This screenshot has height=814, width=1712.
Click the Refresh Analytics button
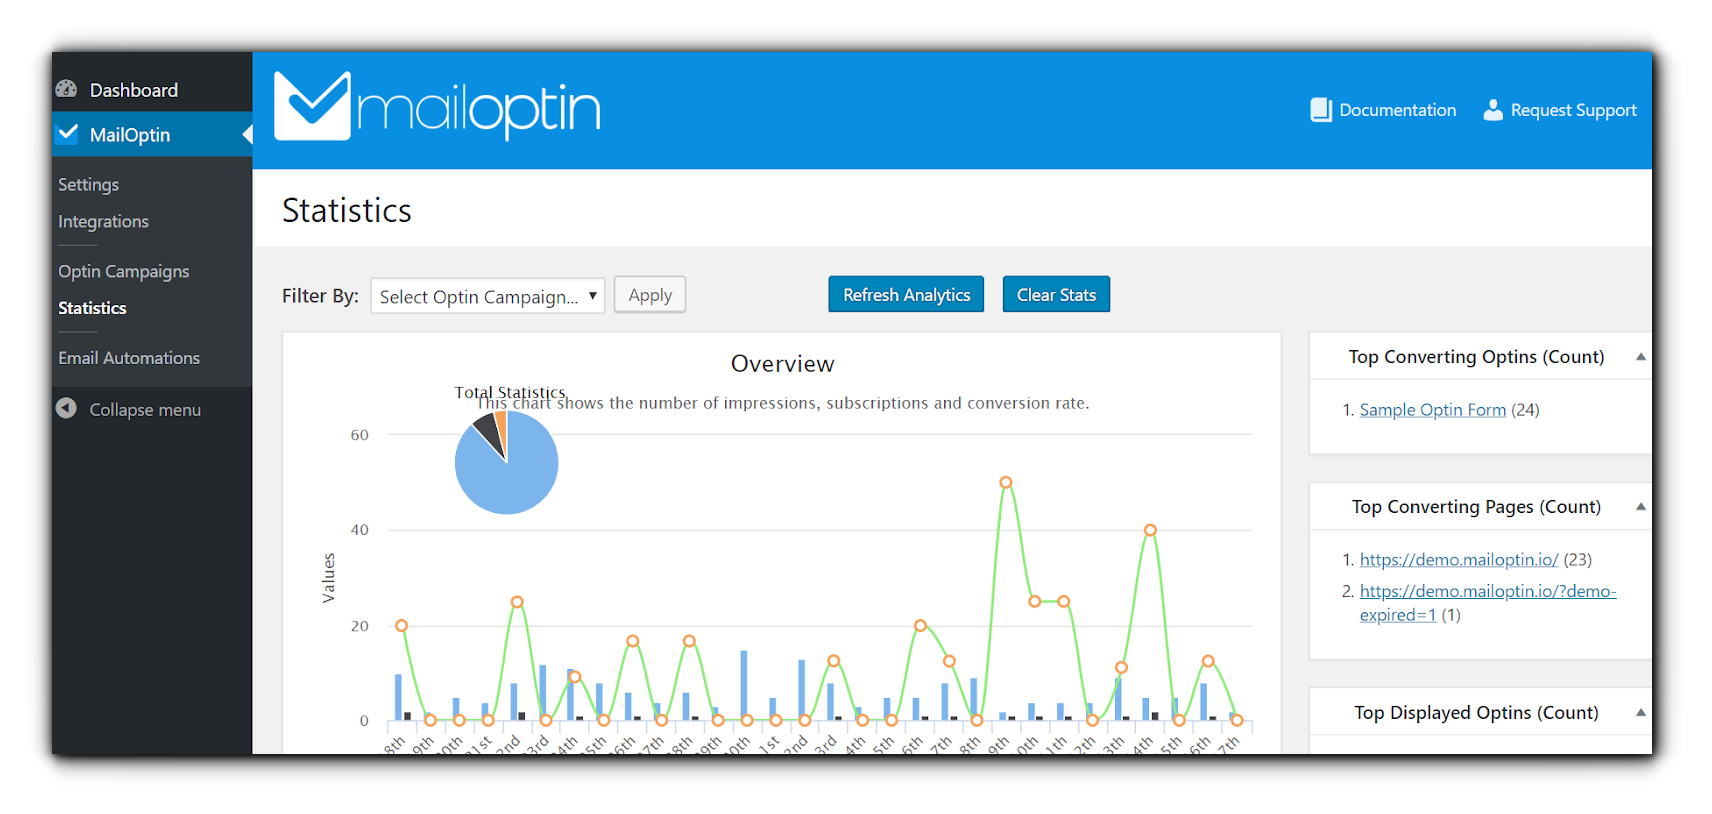coord(906,295)
